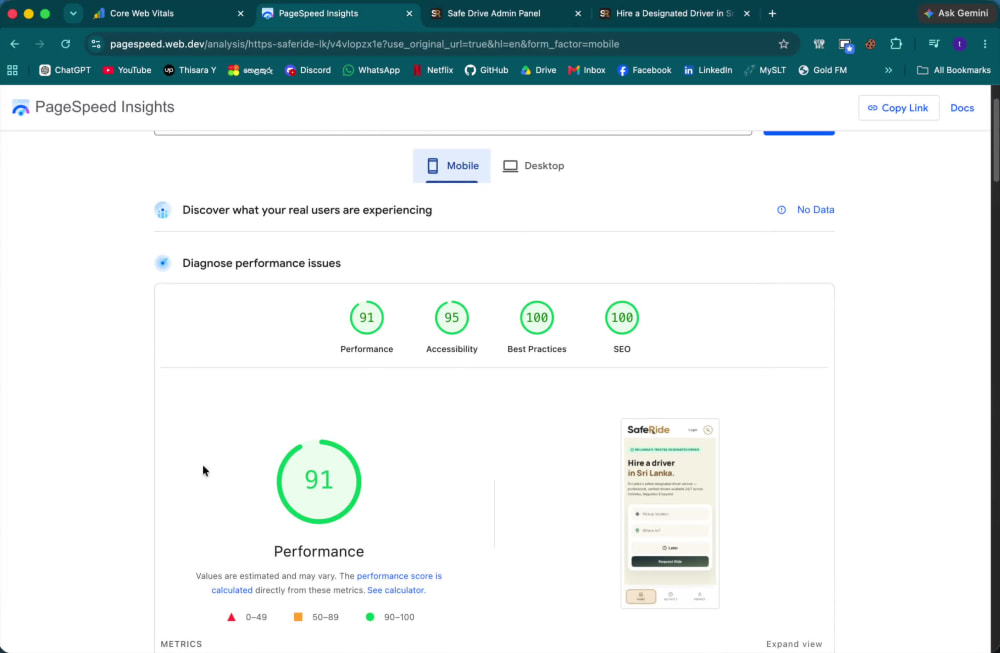Bookmark this page with the star icon
Viewport: 1000px width, 653px height.
point(784,44)
